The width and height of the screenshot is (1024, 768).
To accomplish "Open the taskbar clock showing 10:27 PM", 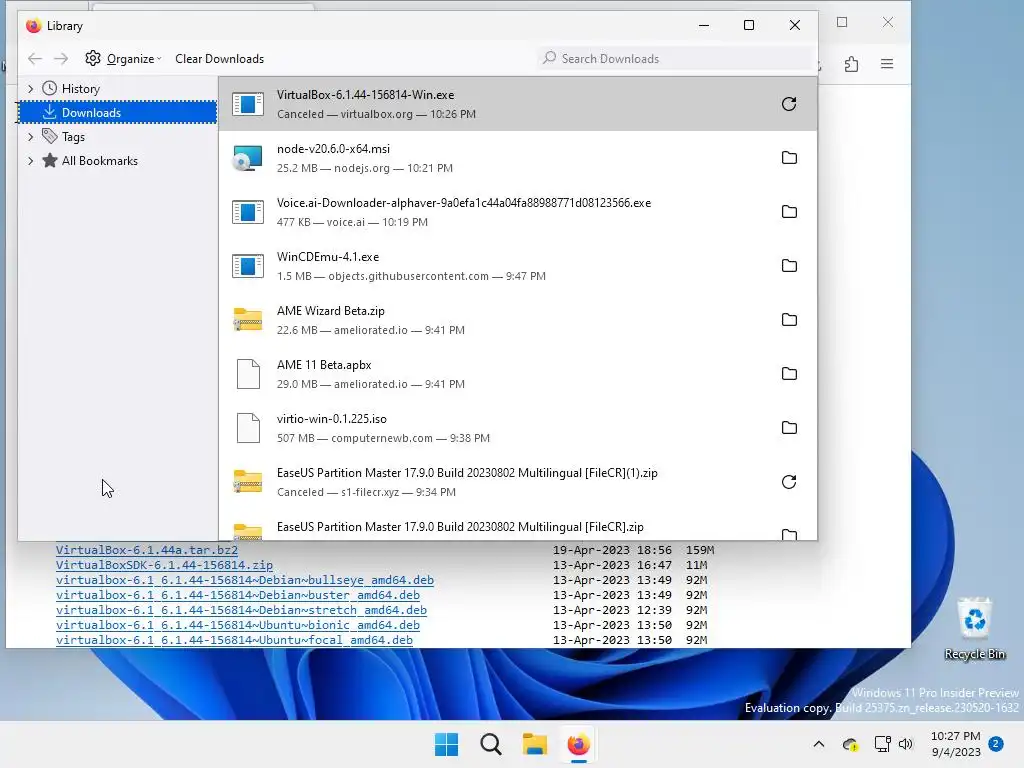I will (955, 744).
